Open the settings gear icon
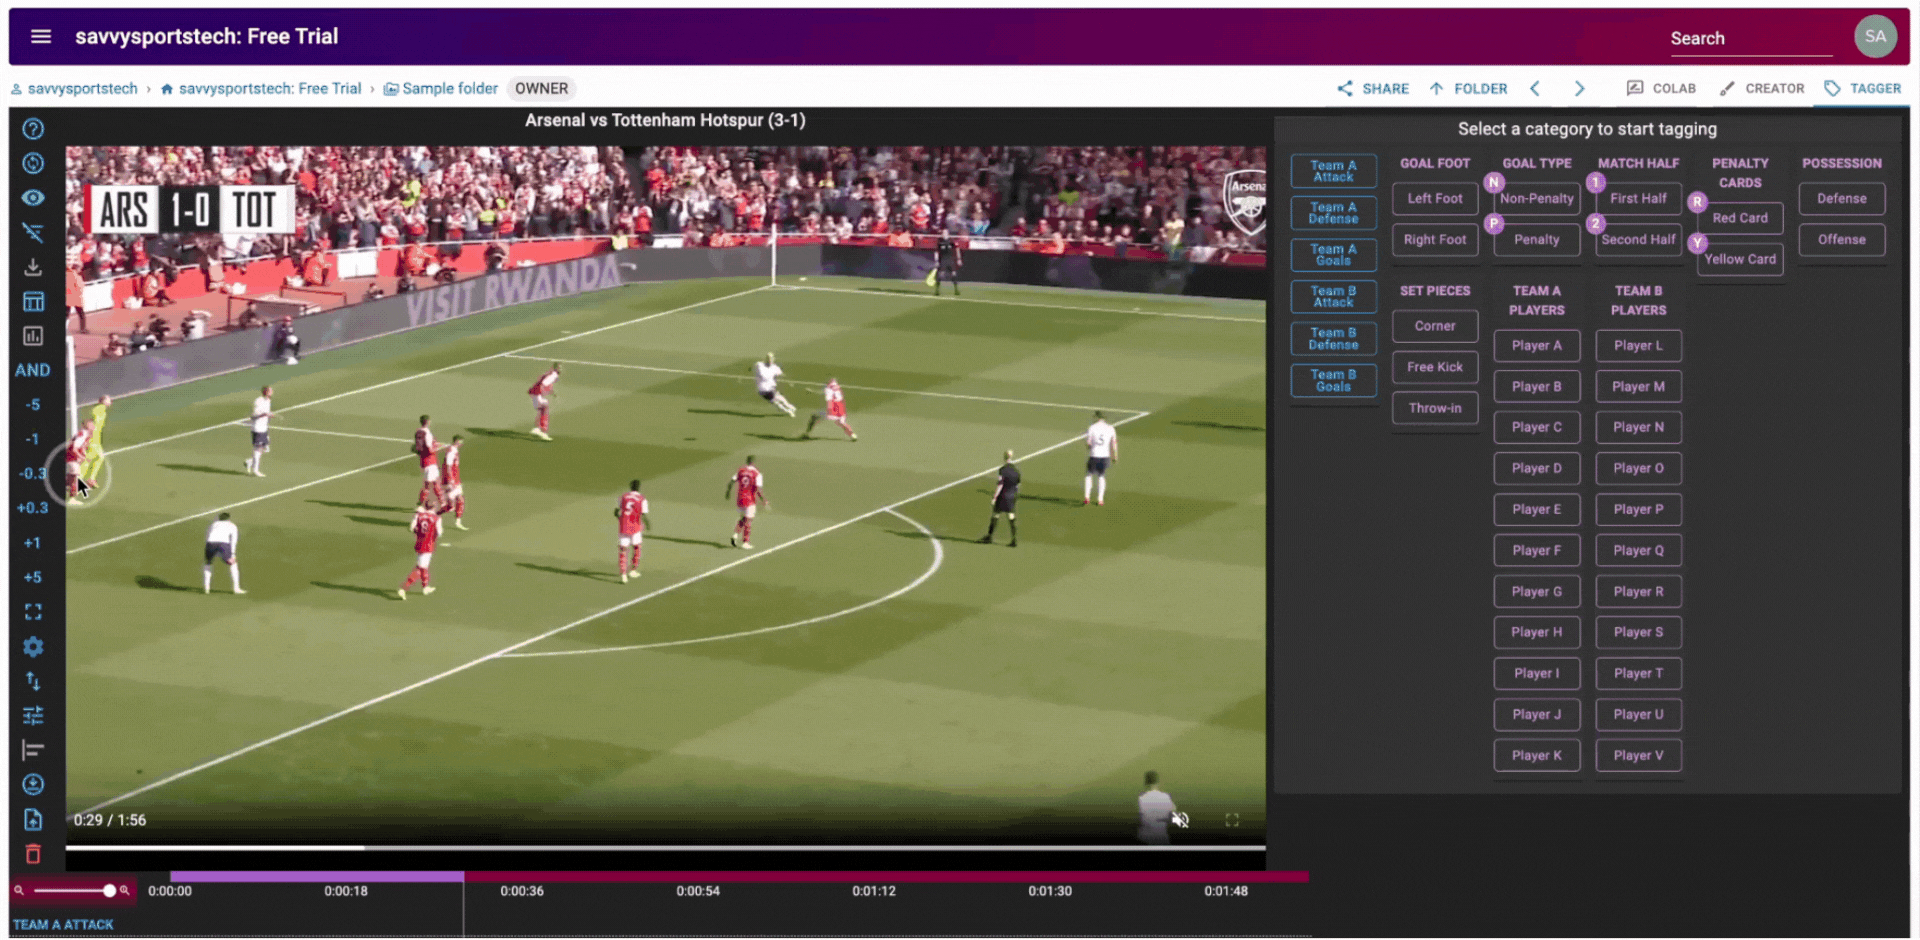The height and width of the screenshot is (940, 1920). click(33, 647)
